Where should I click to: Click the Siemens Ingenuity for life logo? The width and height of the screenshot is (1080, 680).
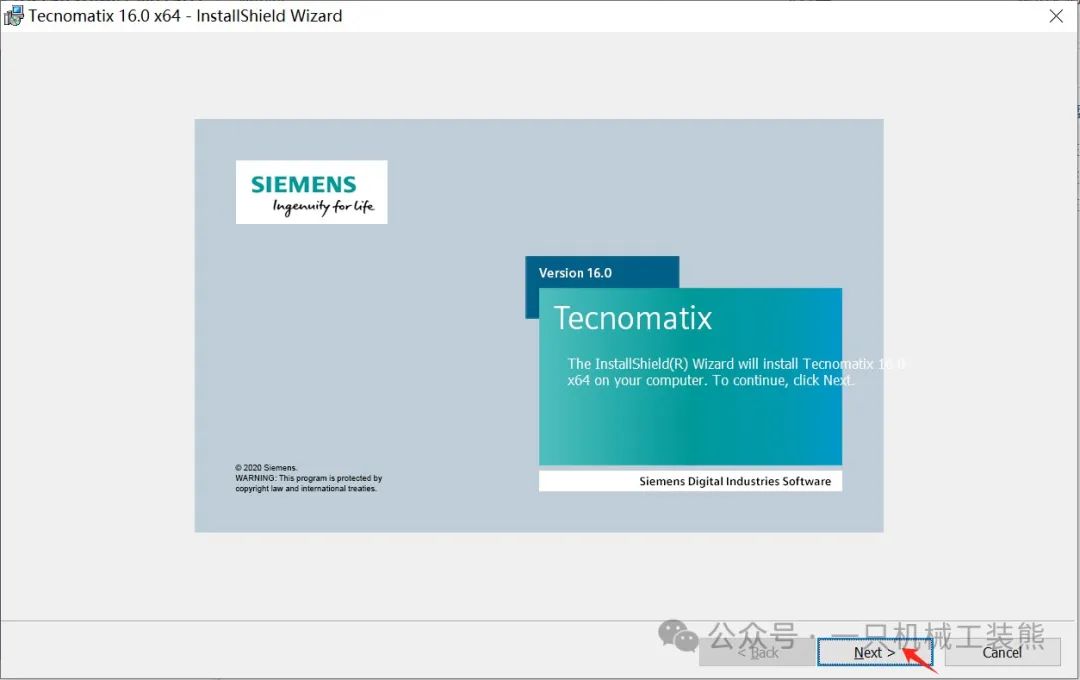(311, 192)
